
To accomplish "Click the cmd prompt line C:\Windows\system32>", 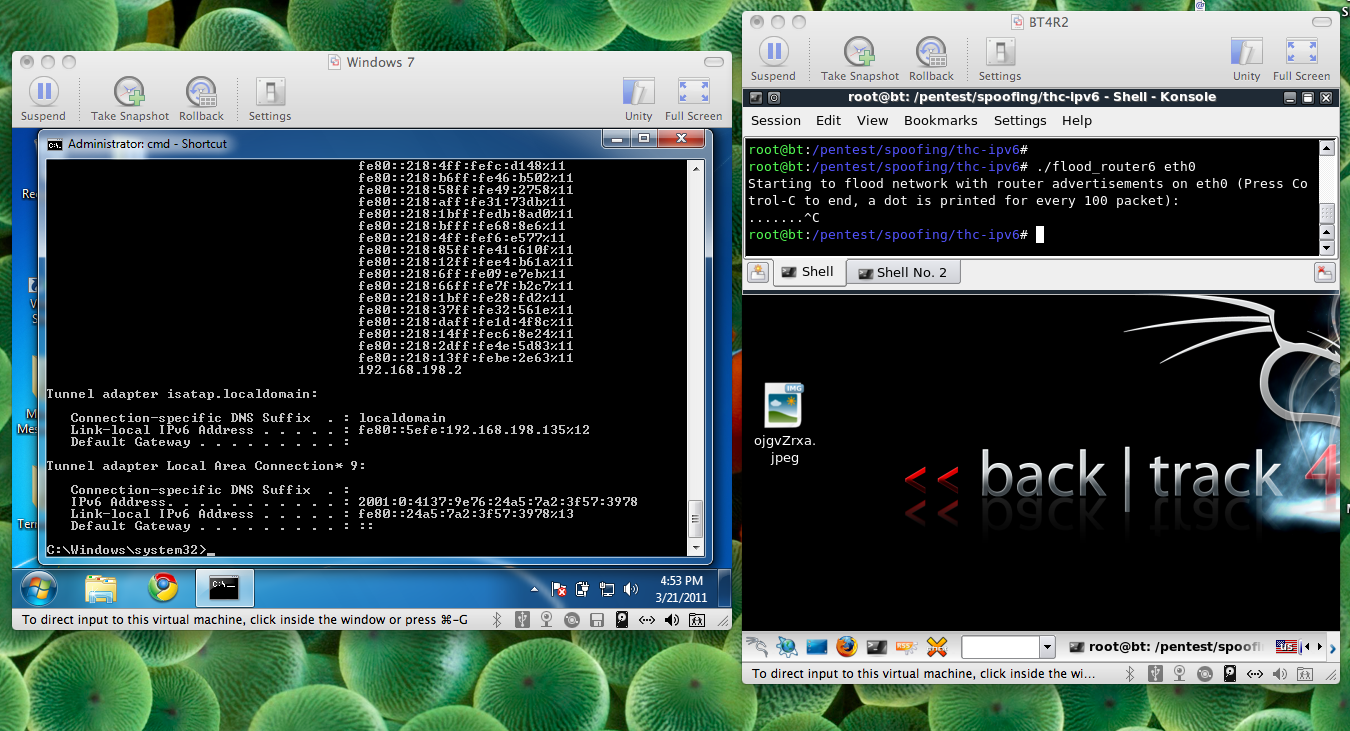I will [130, 550].
